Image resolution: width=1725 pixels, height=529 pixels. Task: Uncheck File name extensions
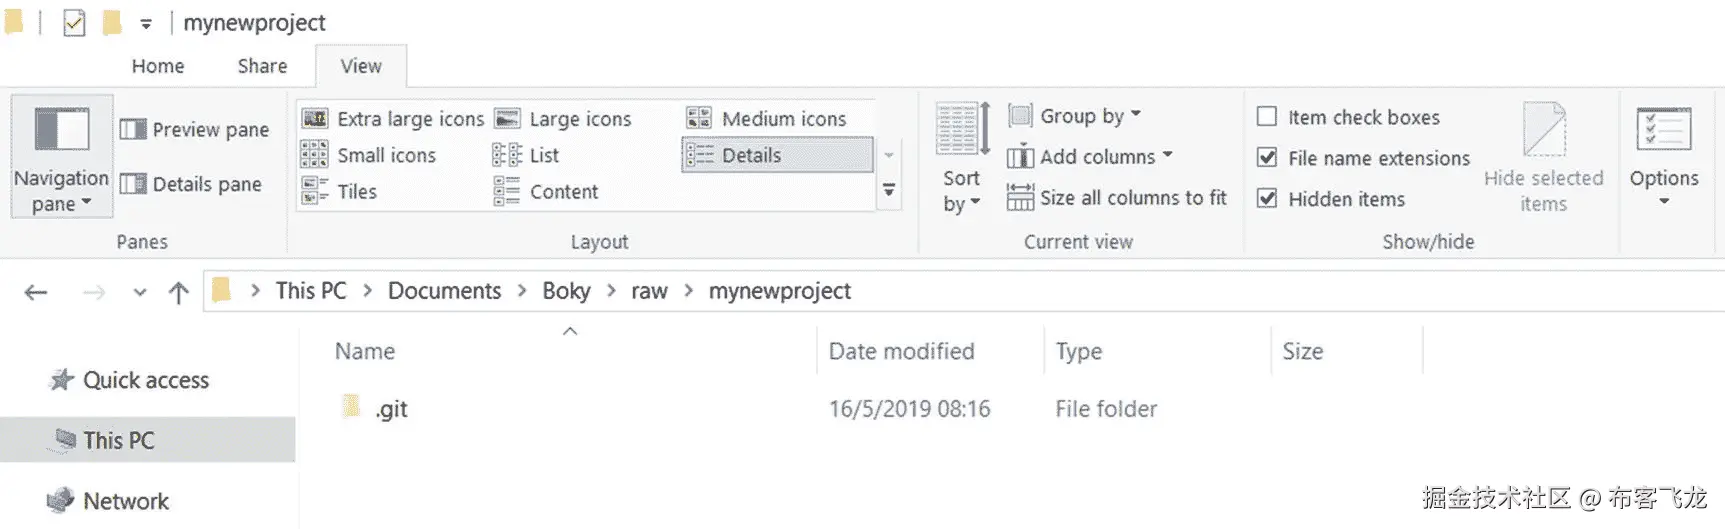click(1267, 158)
